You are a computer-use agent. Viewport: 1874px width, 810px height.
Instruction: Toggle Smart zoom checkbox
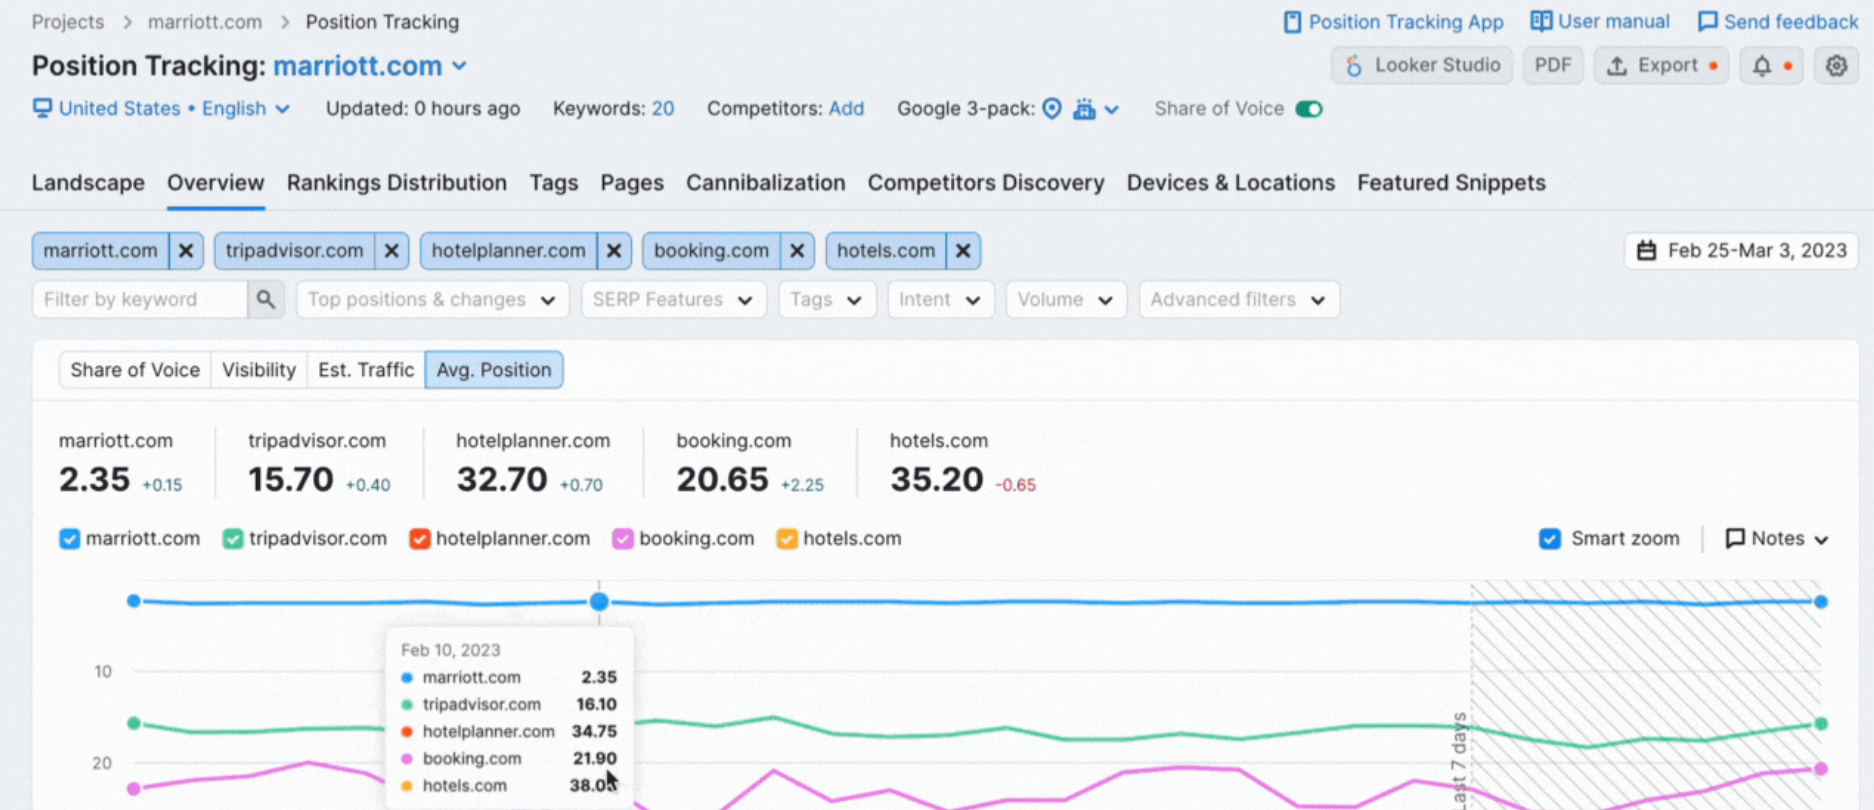pyautogui.click(x=1550, y=539)
